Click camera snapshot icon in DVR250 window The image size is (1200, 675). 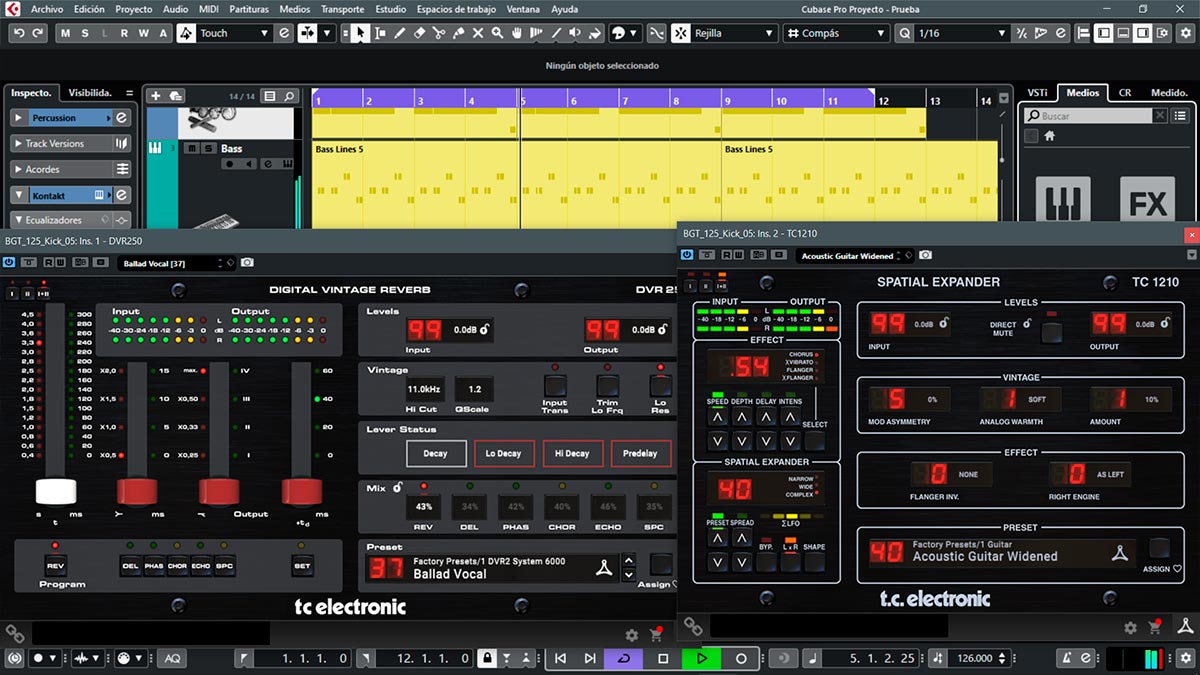click(x=247, y=263)
